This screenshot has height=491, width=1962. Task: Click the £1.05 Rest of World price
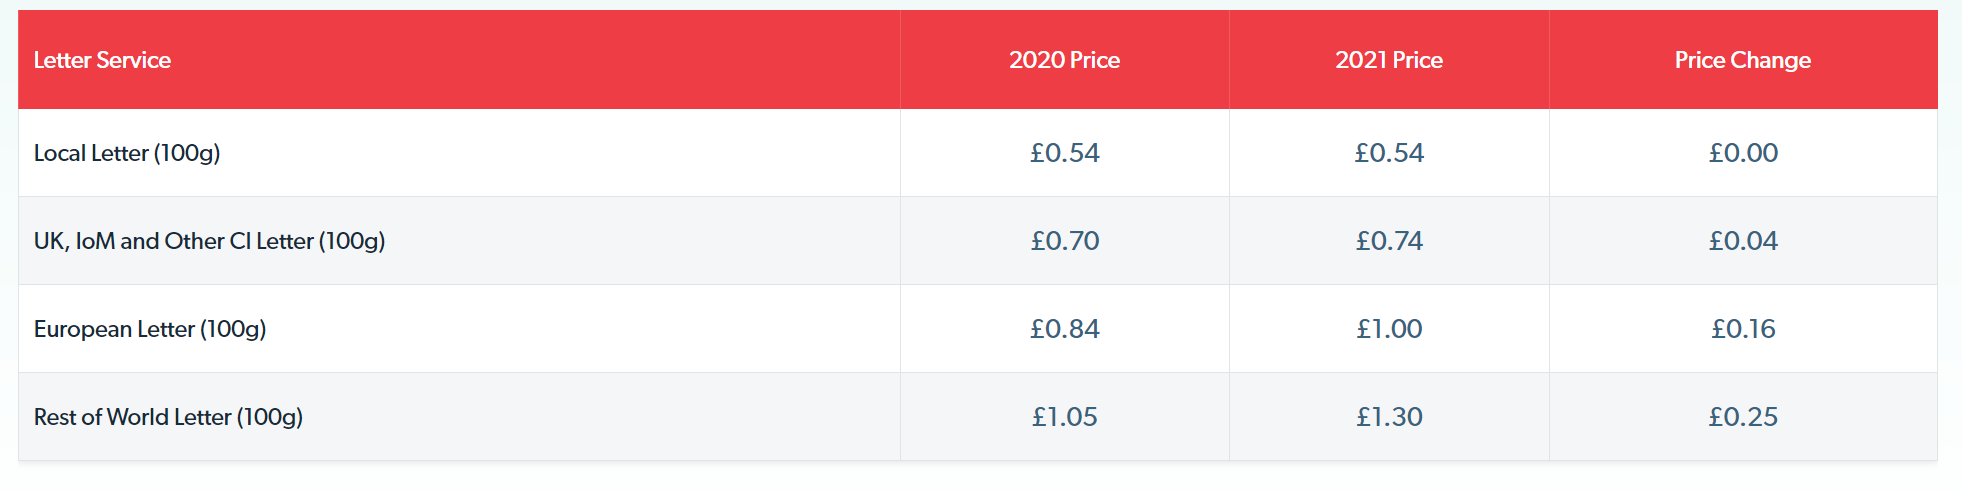point(1065,417)
